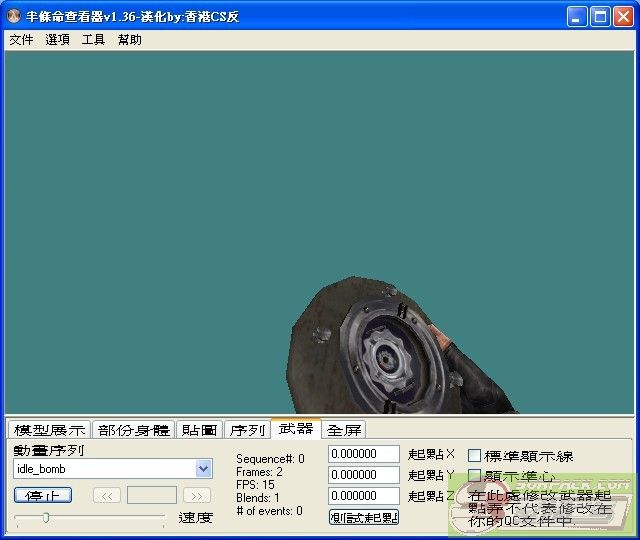Switch to the 部份身體 tab

pos(134,430)
